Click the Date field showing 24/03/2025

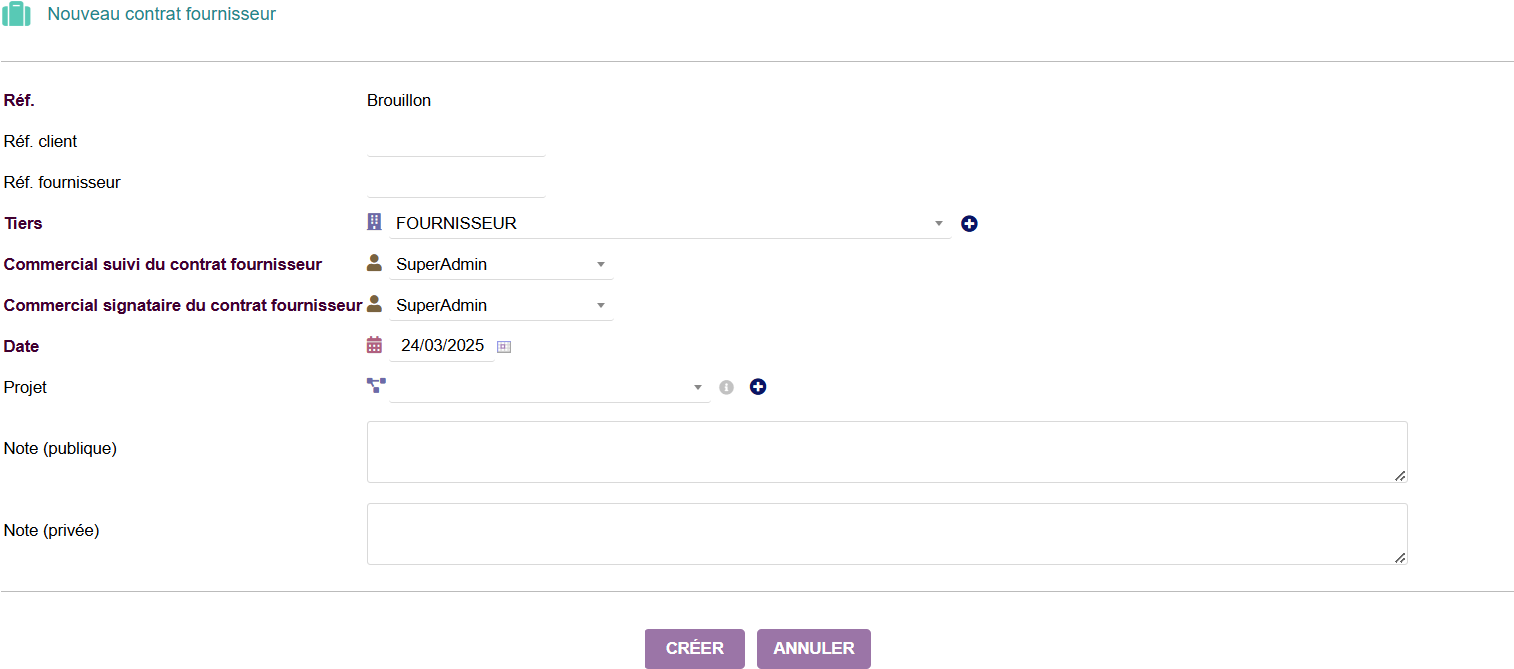click(x=442, y=346)
